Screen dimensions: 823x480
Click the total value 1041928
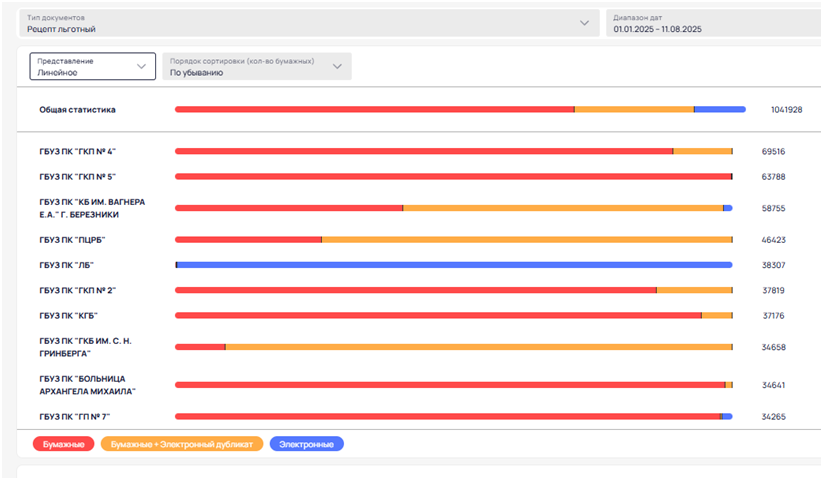pos(786,110)
